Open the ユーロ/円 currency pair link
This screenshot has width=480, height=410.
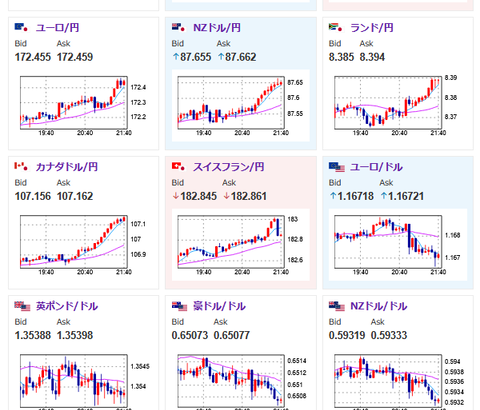57,28
